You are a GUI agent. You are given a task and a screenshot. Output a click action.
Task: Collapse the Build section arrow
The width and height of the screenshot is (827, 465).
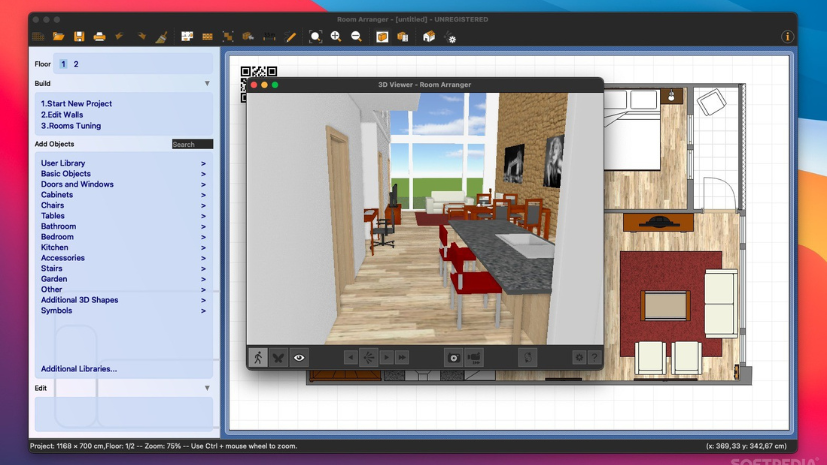pos(207,84)
